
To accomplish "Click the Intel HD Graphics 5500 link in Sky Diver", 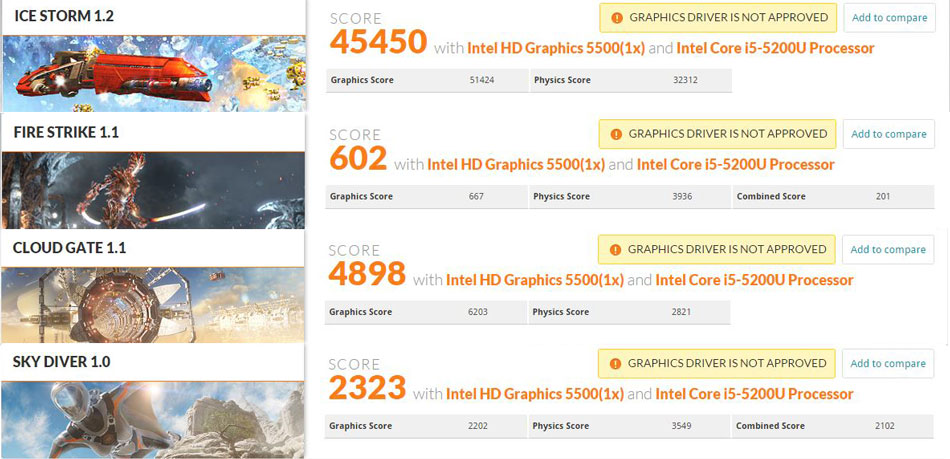I will [x=535, y=394].
